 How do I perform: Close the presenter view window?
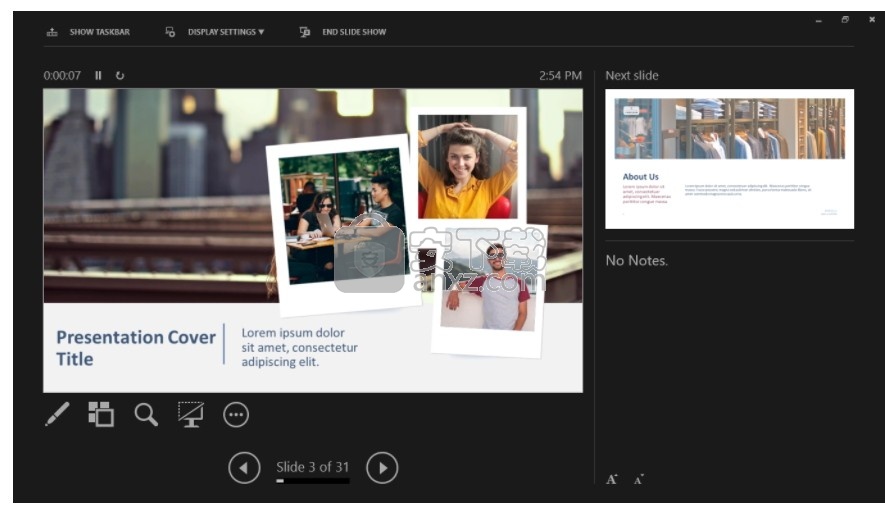[x=871, y=20]
